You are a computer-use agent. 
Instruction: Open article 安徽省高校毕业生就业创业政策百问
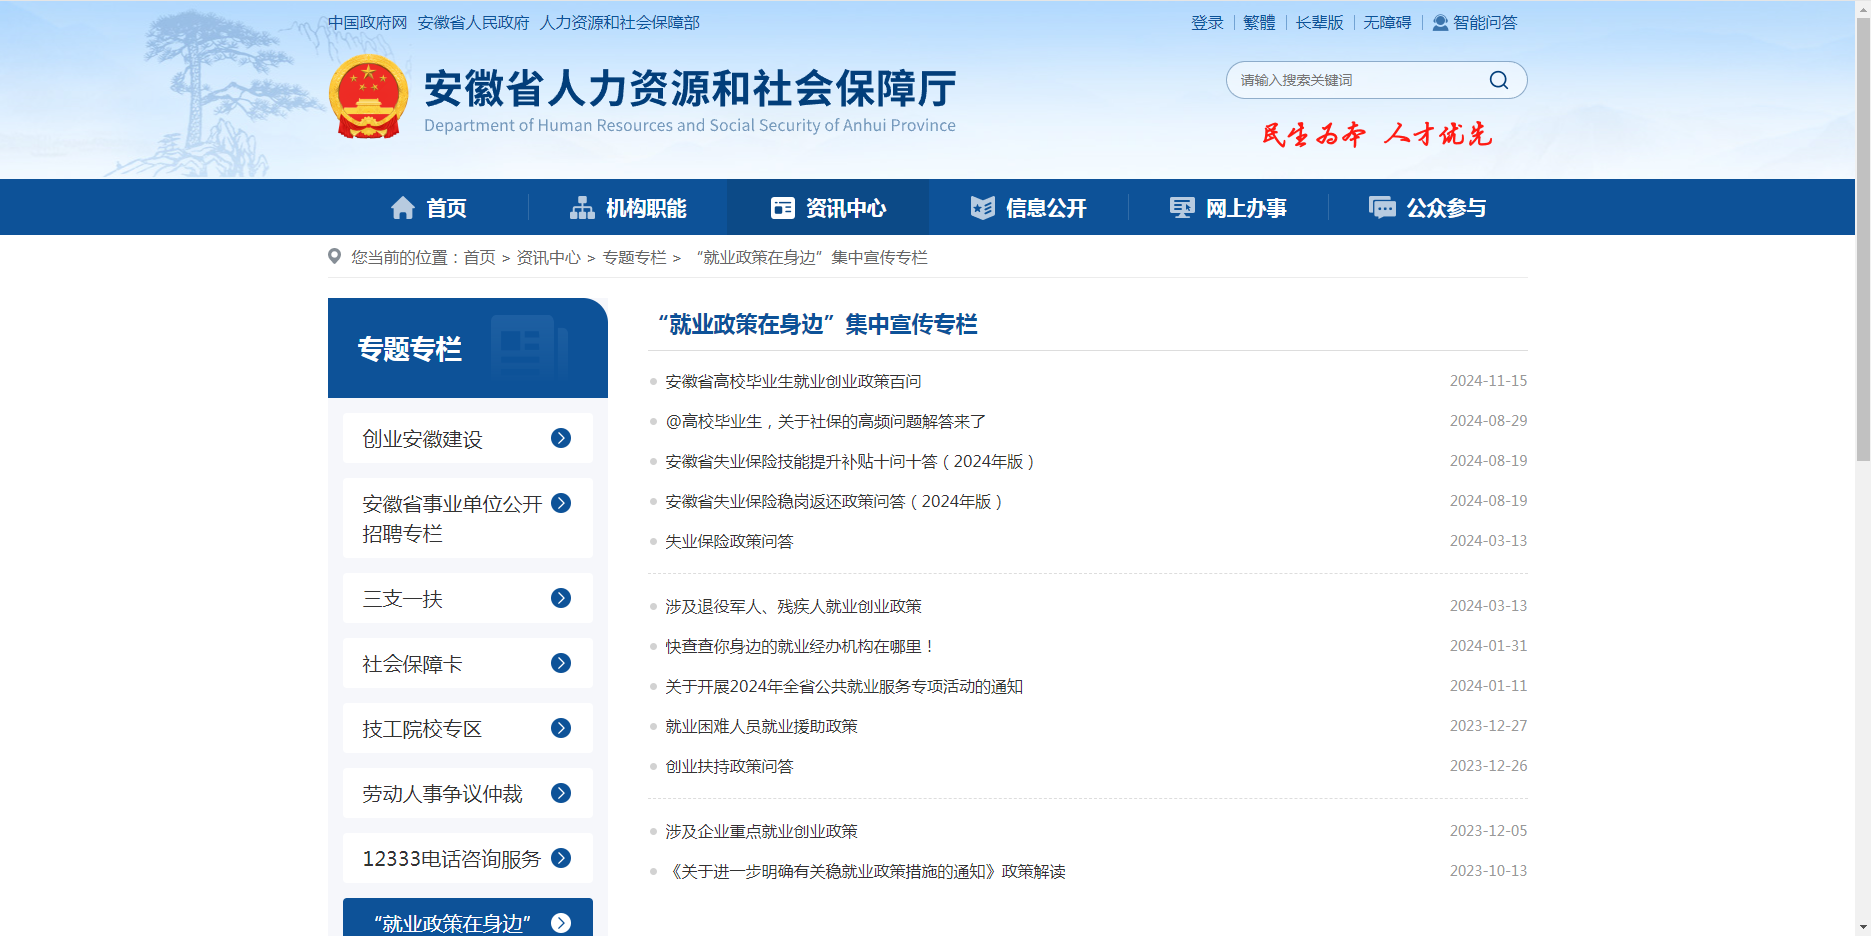pos(793,381)
